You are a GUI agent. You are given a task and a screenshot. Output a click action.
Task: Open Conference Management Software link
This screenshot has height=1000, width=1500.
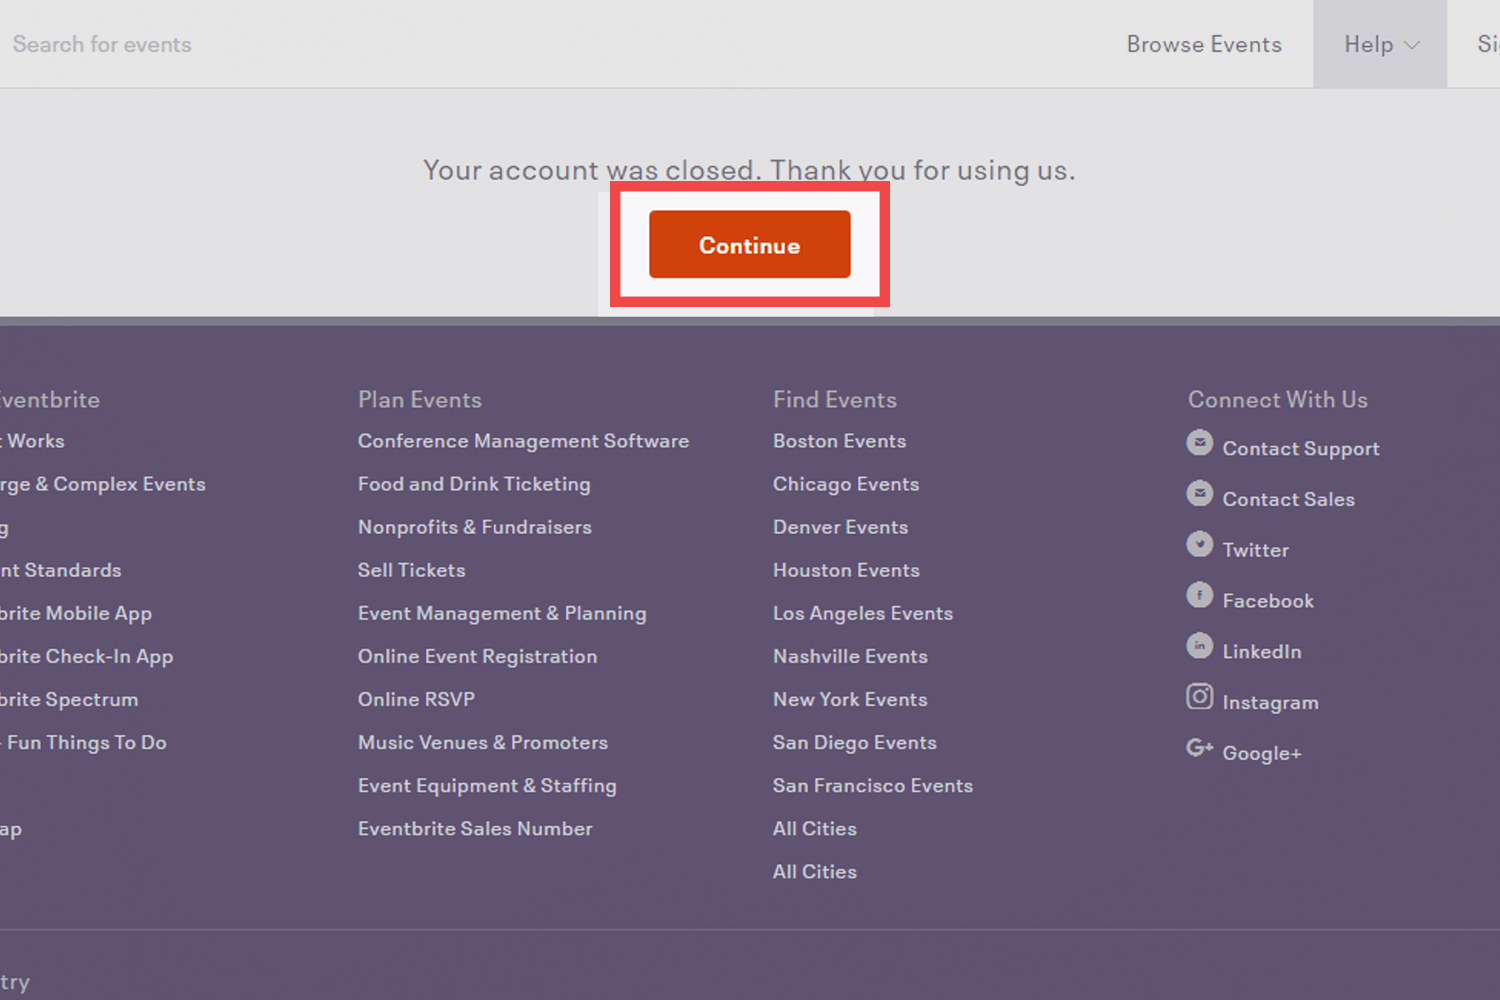click(523, 441)
